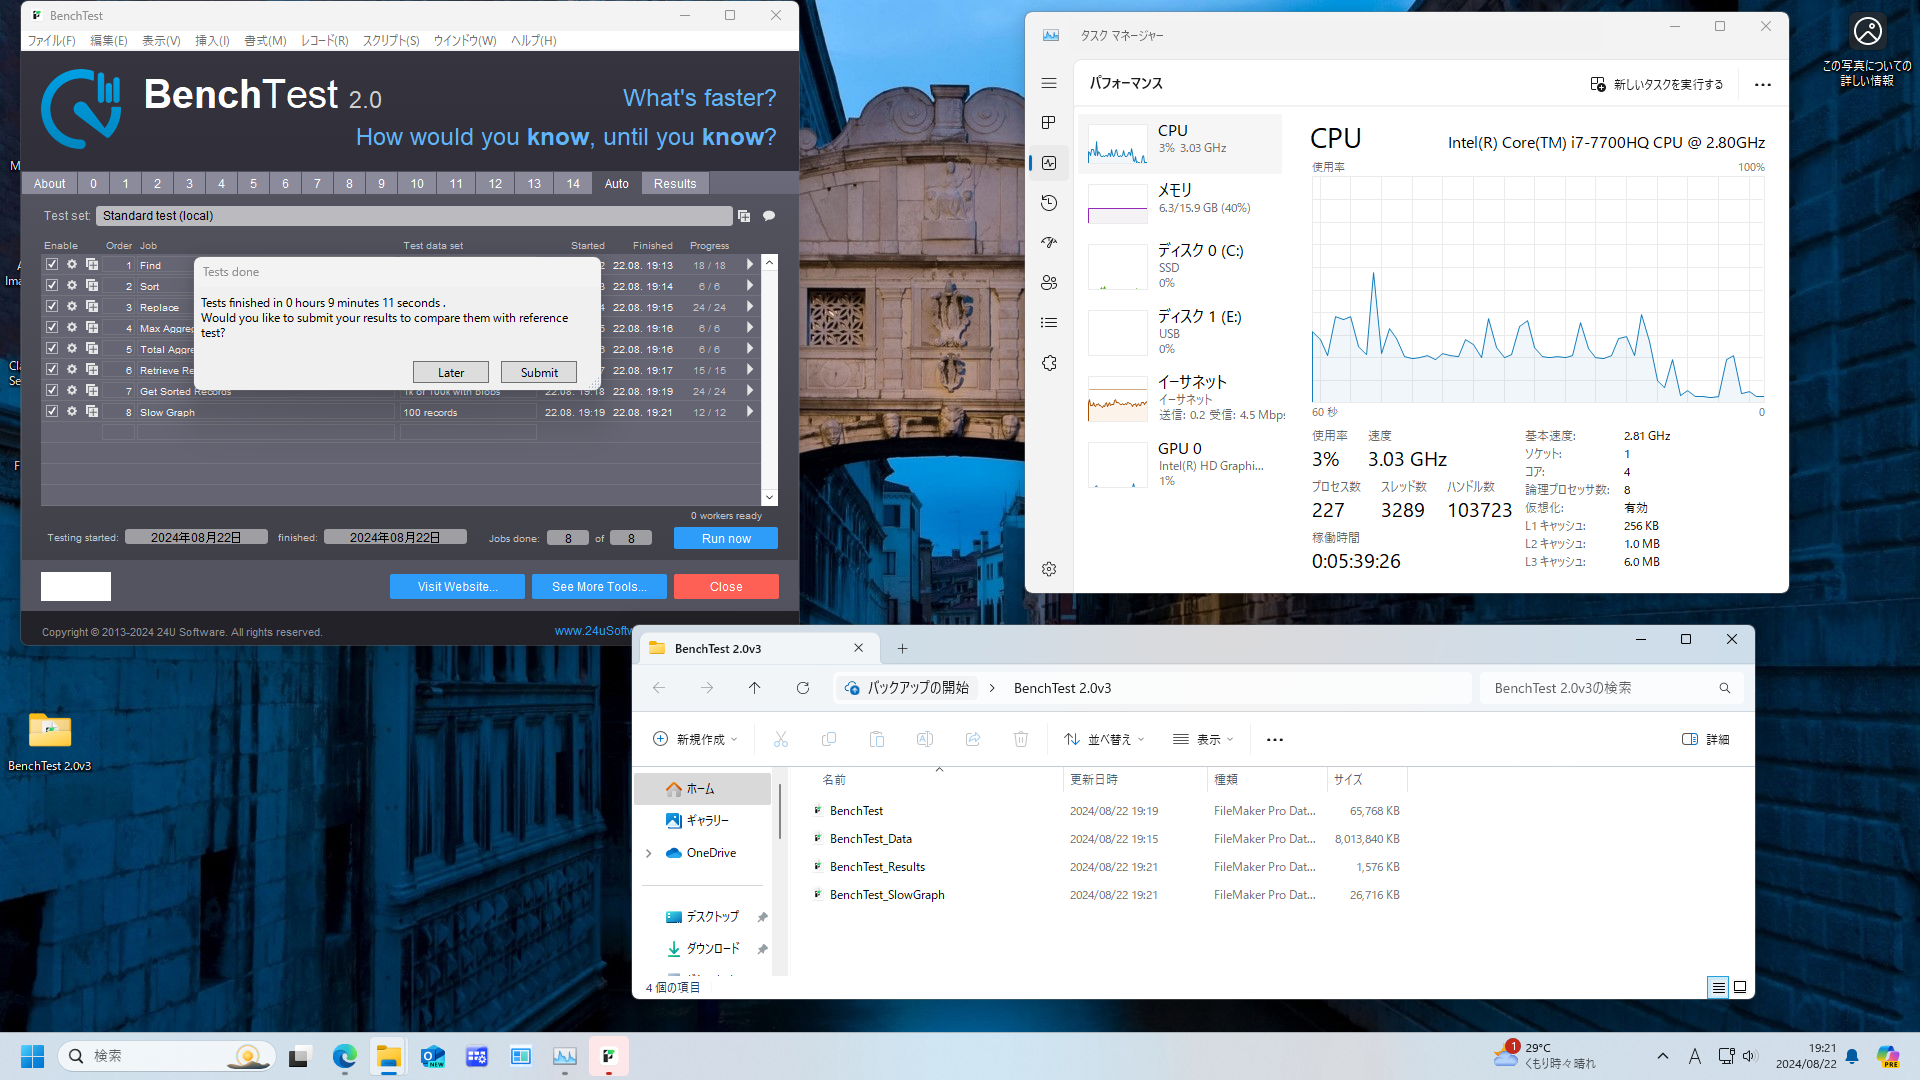Click the See More Tools... button

pyautogui.click(x=599, y=587)
